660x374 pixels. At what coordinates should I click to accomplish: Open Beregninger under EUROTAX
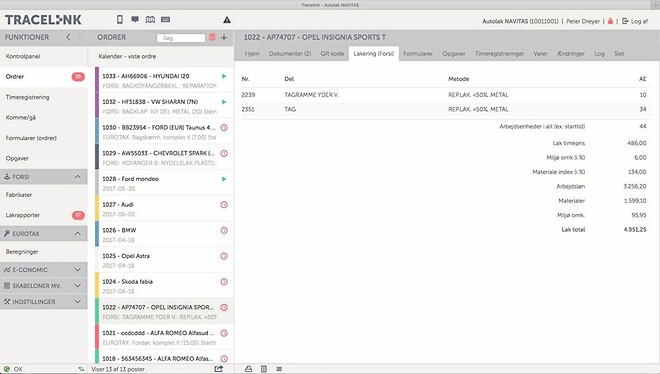tap(44, 252)
